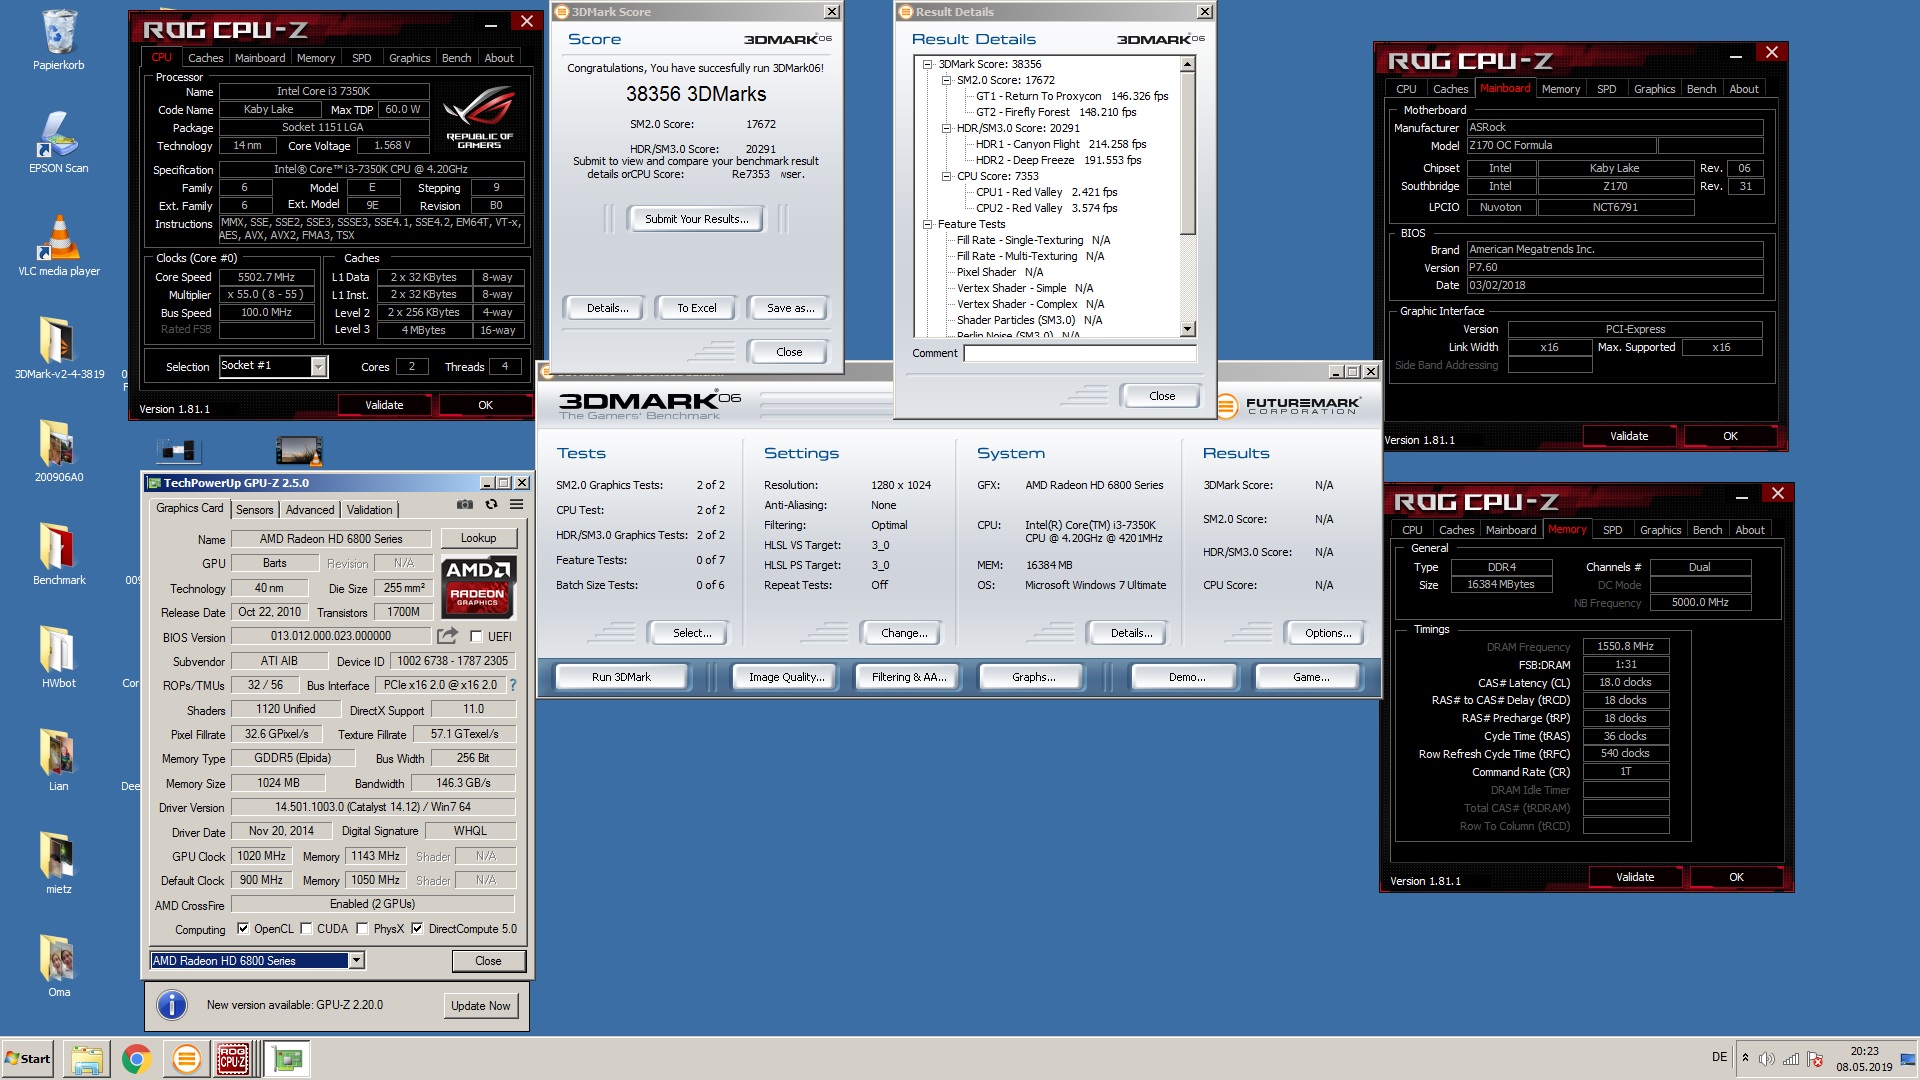Click the info icon in GPU-Z update bar
Screen dimensions: 1920x1080
coord(172,1005)
